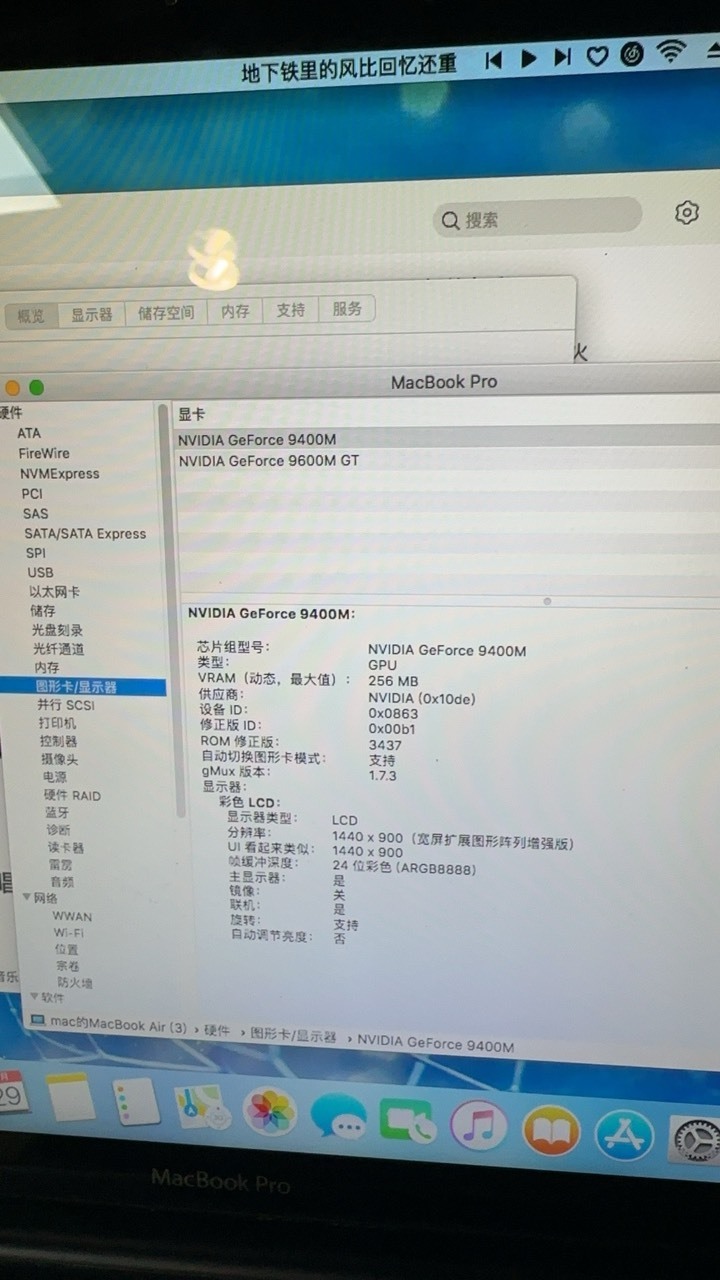
Task: Select SPI in the sidebar
Action: [36, 552]
